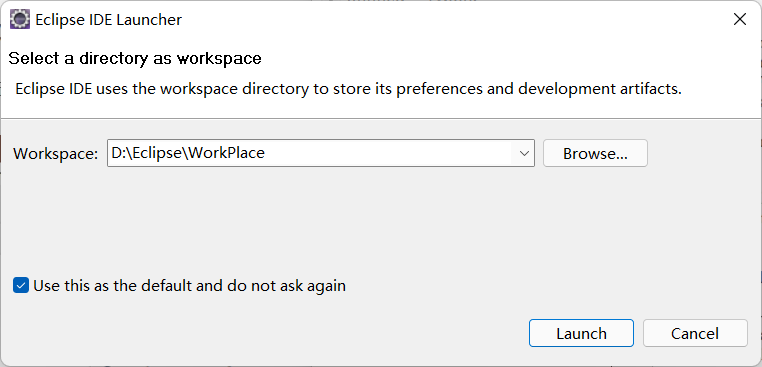Screen dimensions: 762x367
Task: Open recent workspaces list via chevron
Action: point(524,153)
